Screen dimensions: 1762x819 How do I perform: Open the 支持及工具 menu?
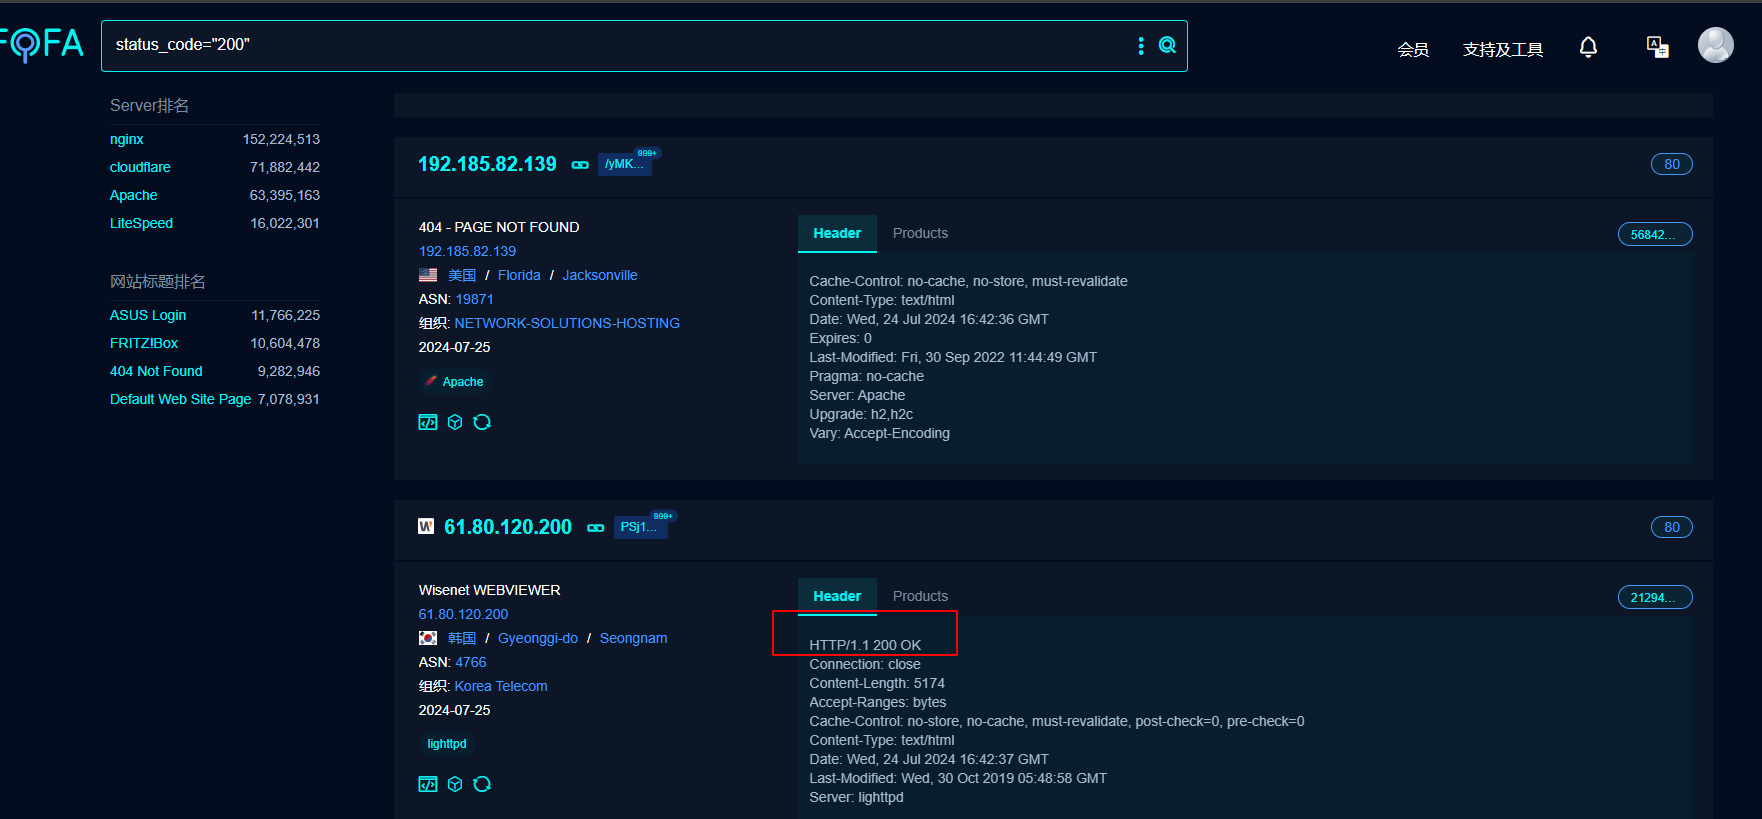[1503, 49]
